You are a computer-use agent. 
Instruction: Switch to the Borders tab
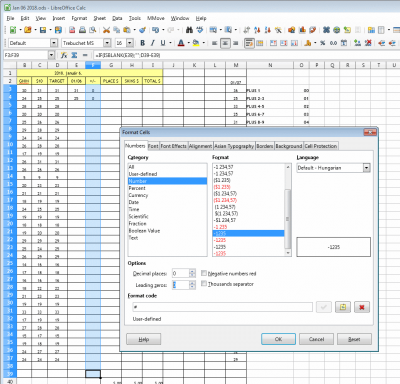pos(265,146)
